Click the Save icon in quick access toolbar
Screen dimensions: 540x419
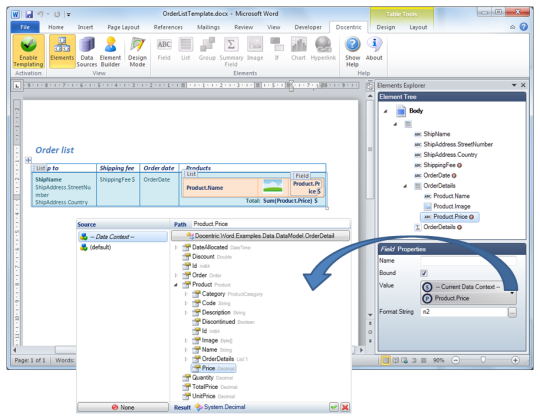[29, 14]
